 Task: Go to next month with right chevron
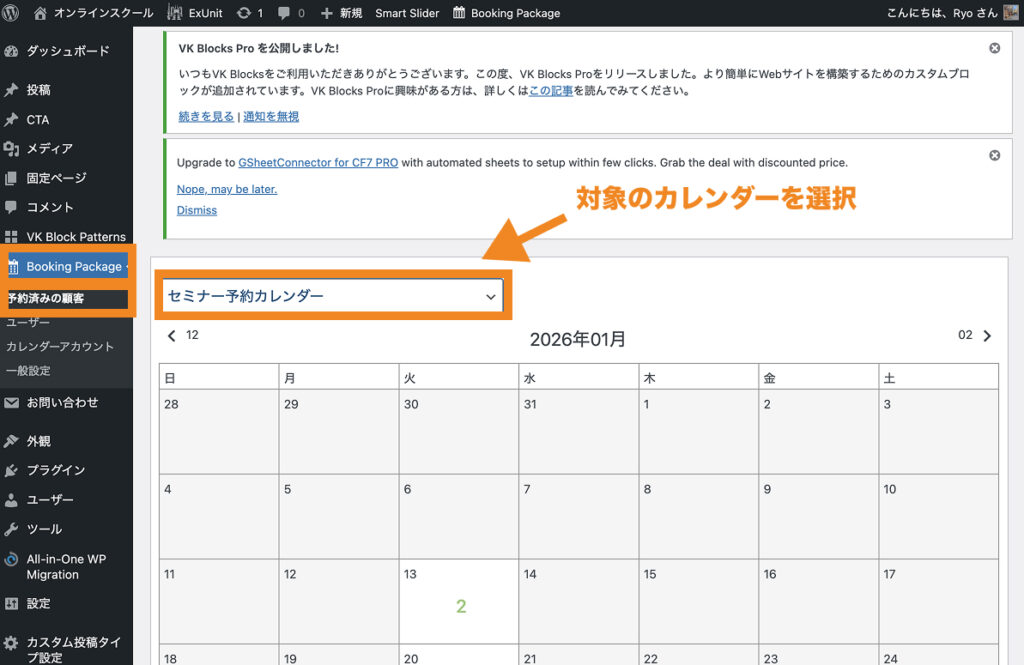click(987, 336)
